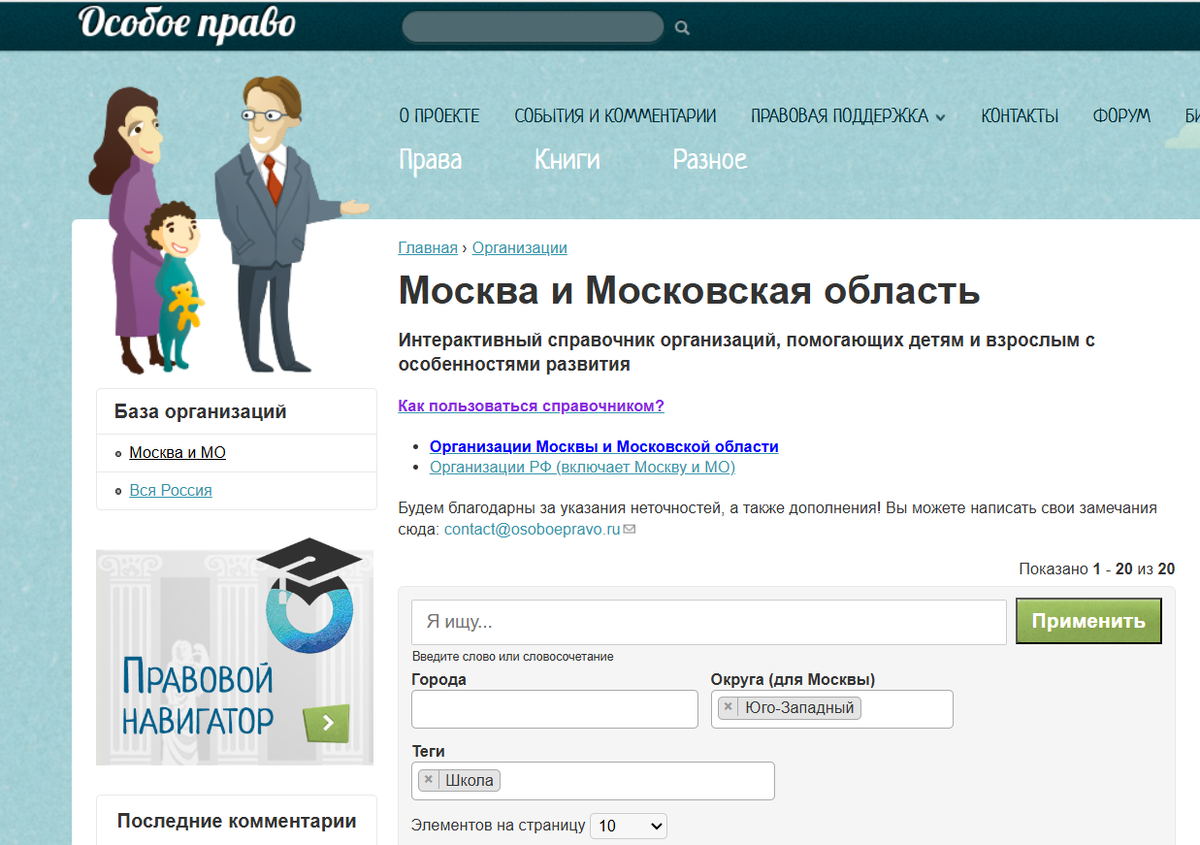
Task: Go to the Права section
Action: (430, 160)
